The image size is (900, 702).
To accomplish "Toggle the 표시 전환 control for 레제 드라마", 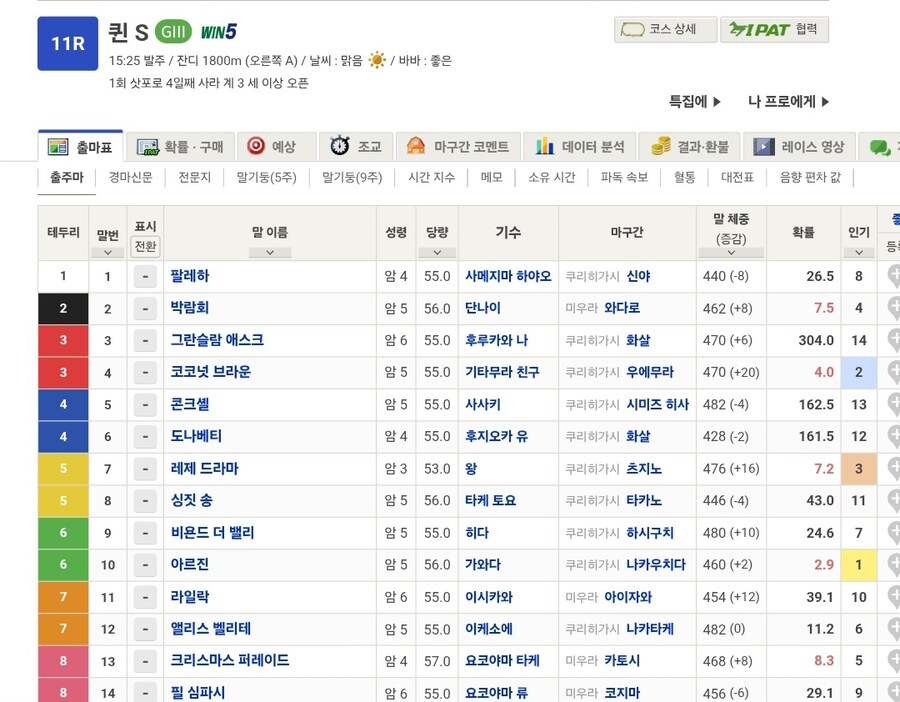I will [145, 469].
